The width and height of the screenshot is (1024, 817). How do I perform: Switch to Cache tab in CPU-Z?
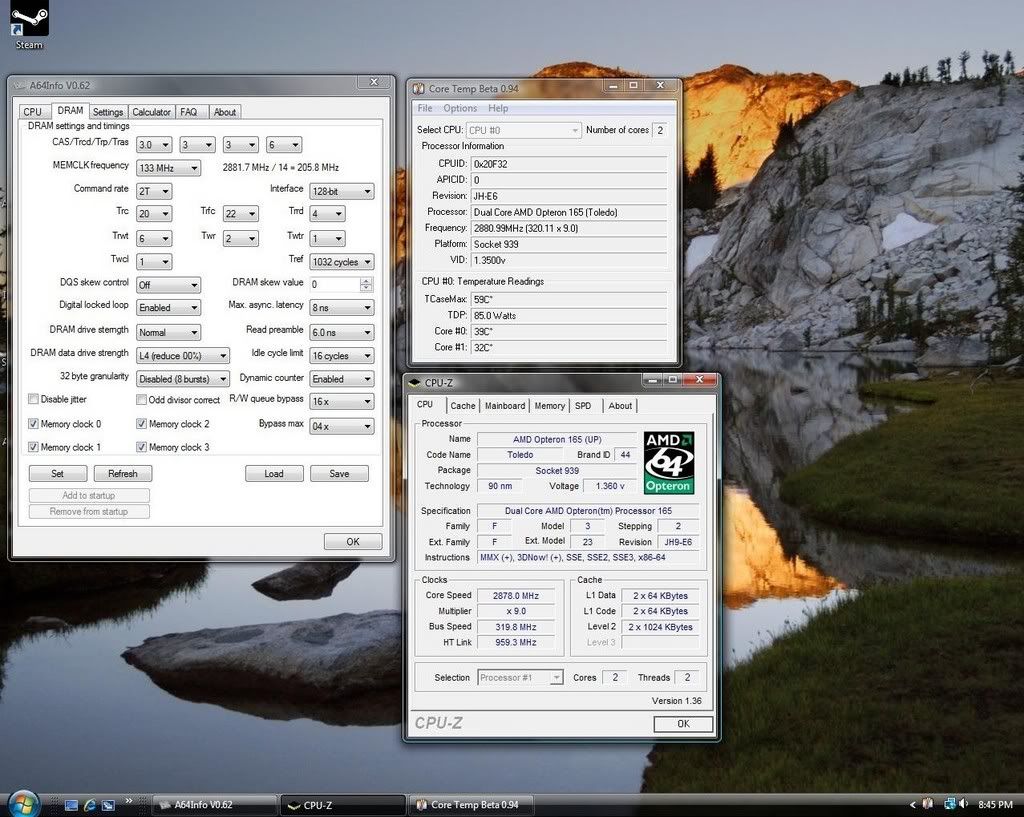pyautogui.click(x=463, y=406)
